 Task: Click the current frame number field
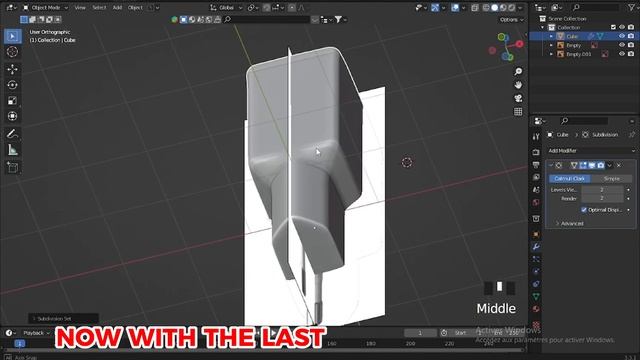pos(420,333)
